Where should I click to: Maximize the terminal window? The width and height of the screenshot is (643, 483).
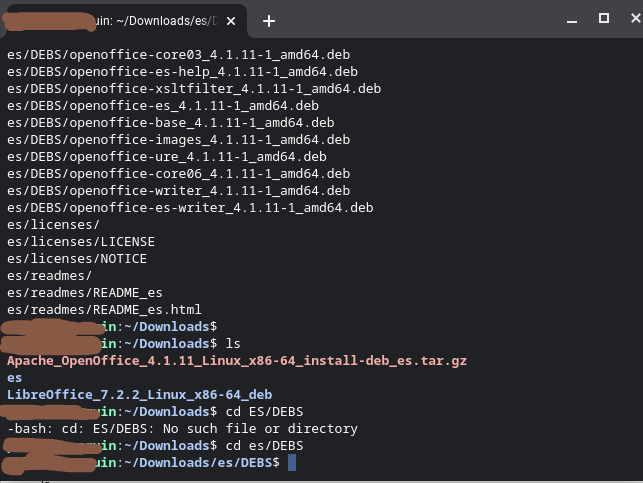603,18
